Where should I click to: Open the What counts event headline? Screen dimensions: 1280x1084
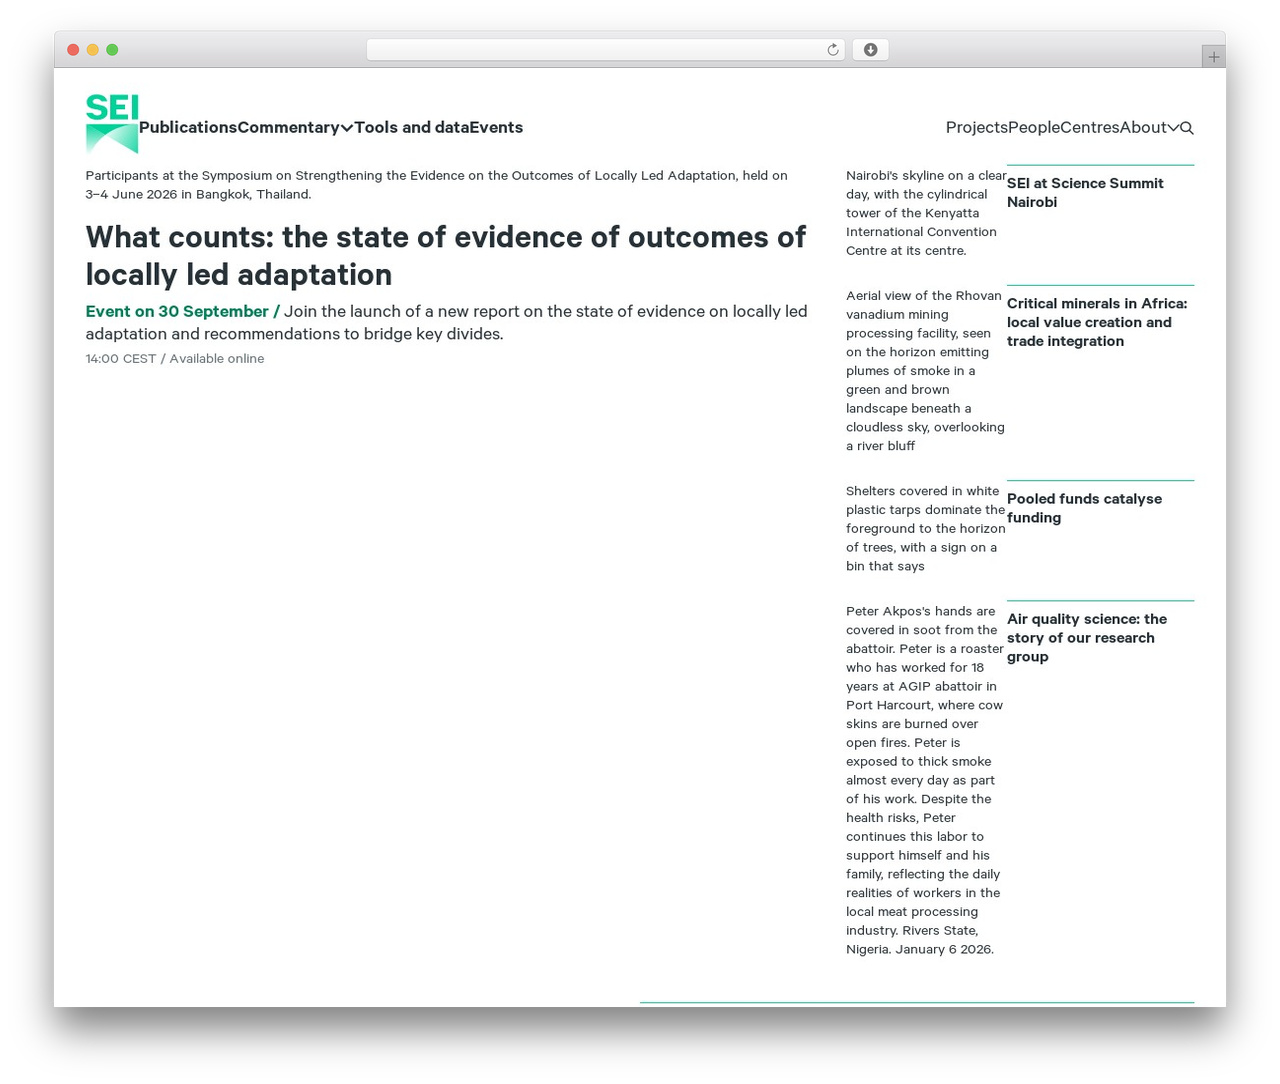pos(445,255)
